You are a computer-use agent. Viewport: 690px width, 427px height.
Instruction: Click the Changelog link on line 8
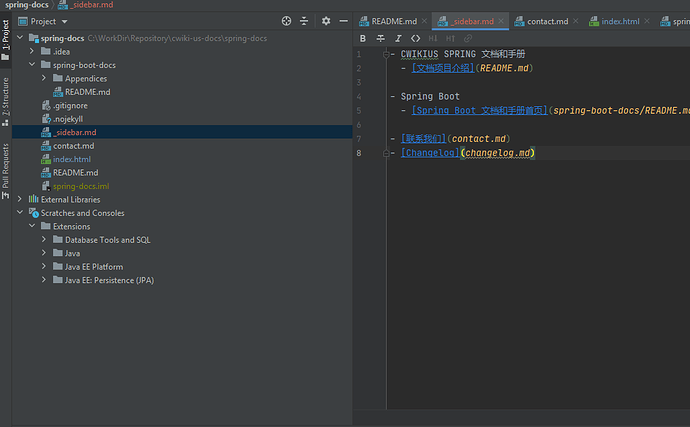430,153
